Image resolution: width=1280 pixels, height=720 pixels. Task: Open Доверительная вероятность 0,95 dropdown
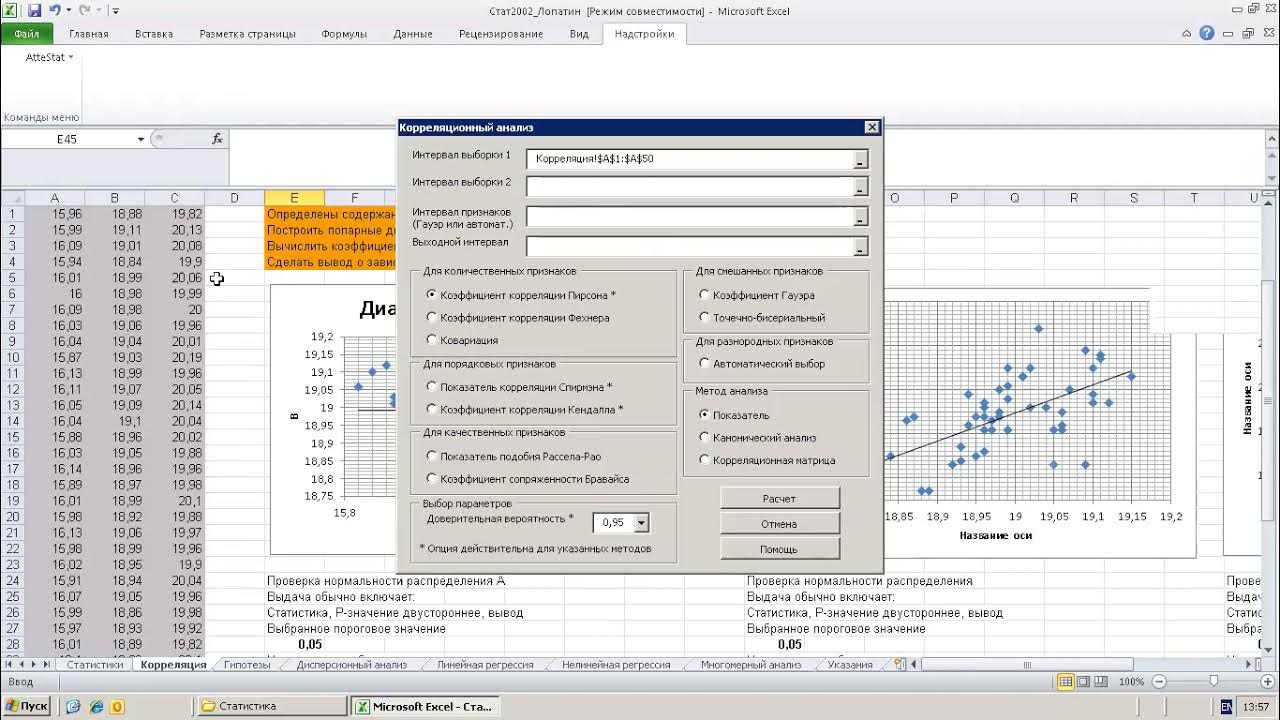click(641, 522)
